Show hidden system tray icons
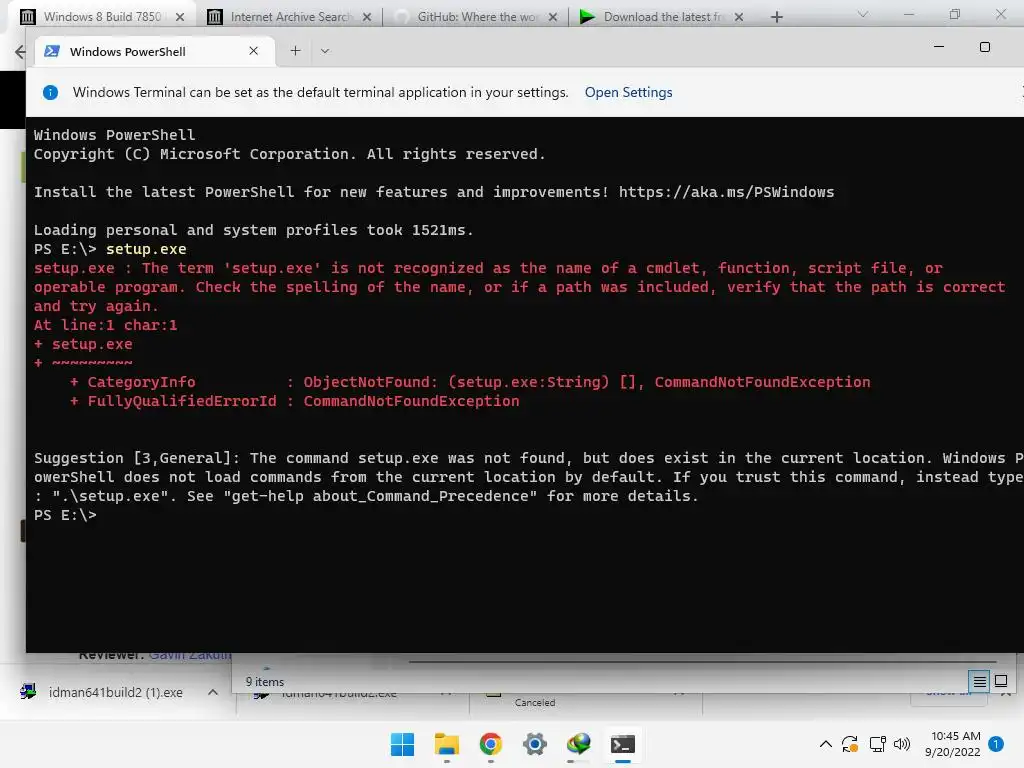 [825, 744]
